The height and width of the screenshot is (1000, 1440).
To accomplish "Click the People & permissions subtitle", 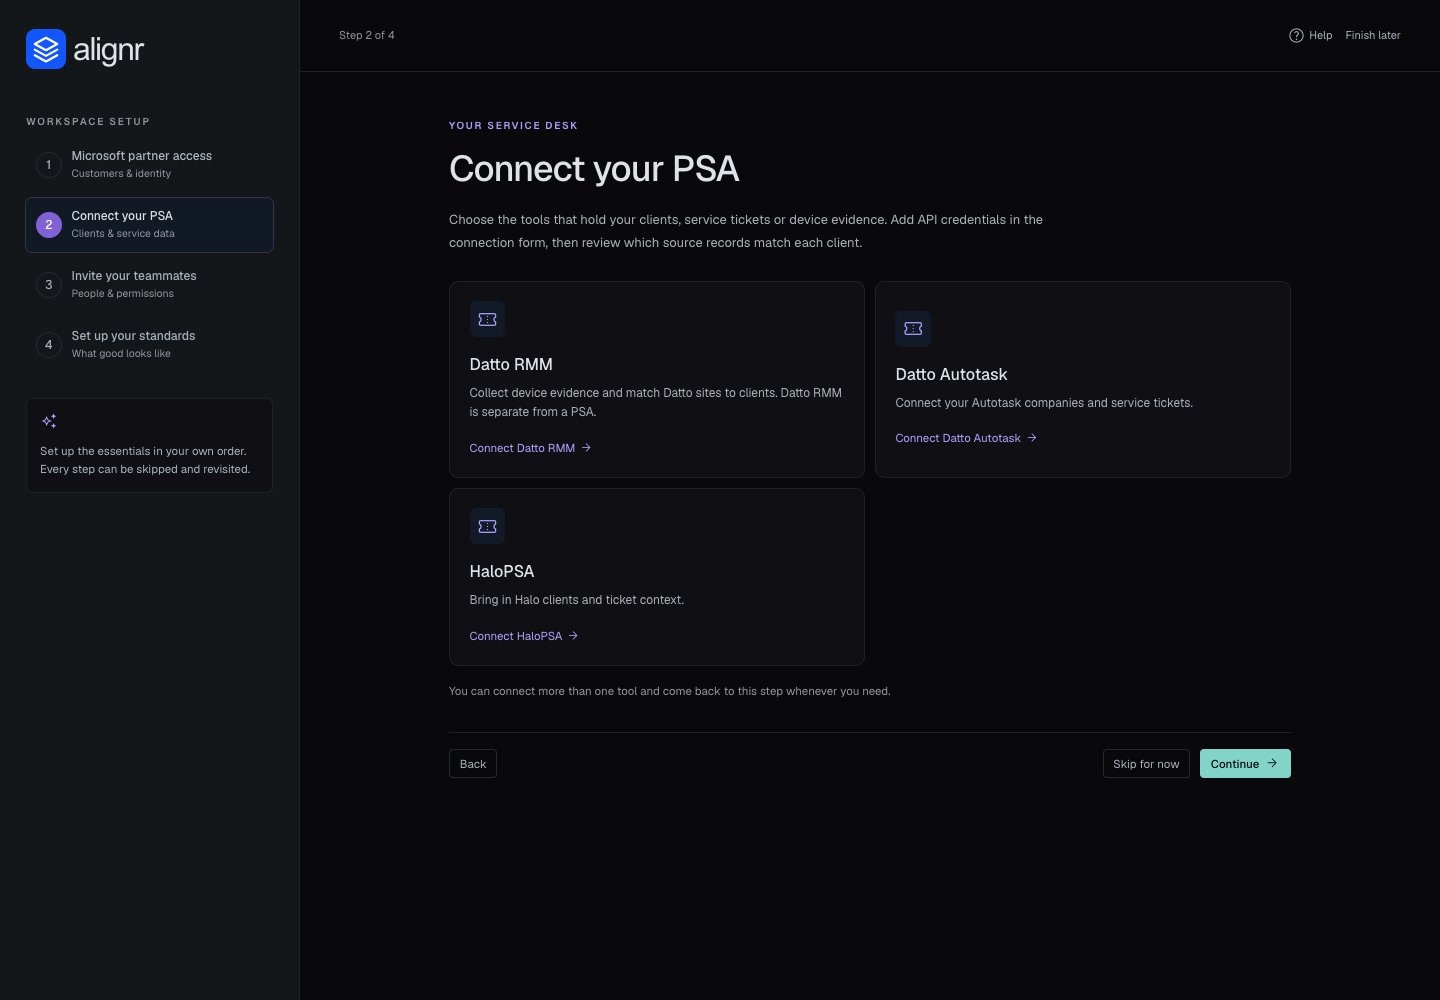I will coord(123,294).
